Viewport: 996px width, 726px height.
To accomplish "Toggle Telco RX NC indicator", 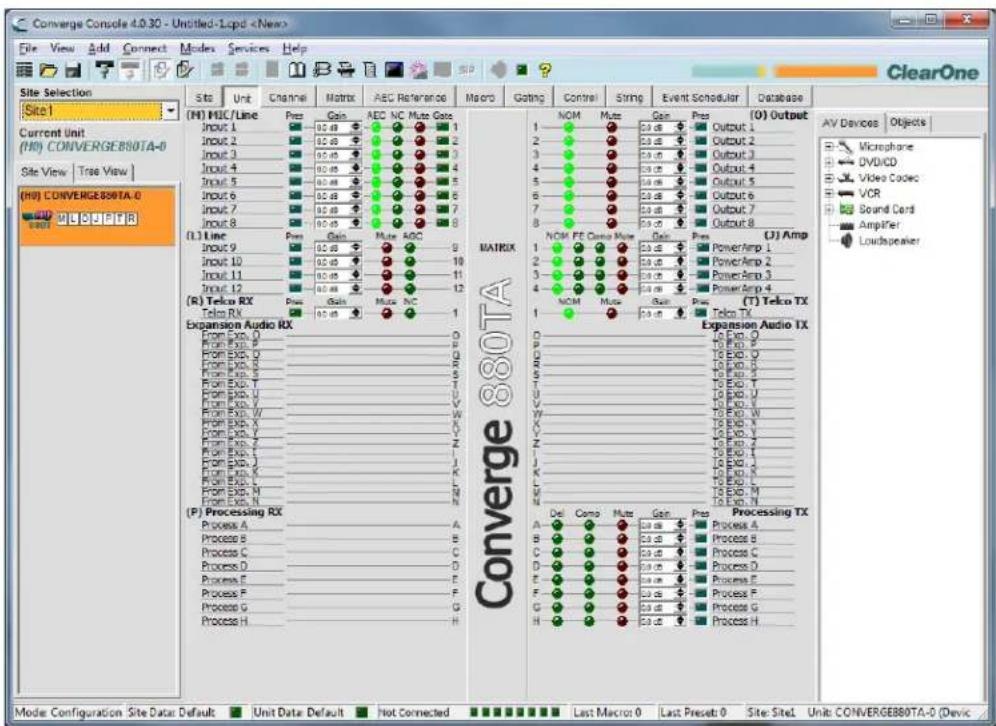I will (410, 313).
